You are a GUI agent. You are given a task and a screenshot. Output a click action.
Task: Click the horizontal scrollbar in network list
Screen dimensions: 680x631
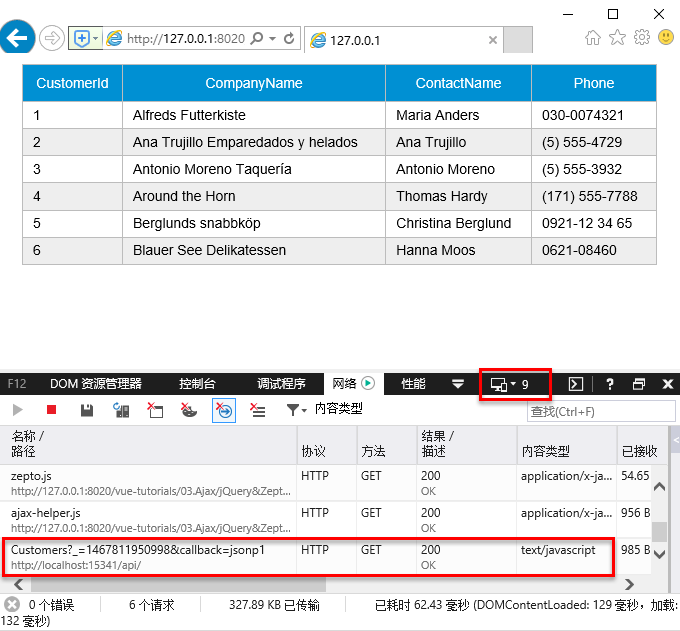point(178,585)
